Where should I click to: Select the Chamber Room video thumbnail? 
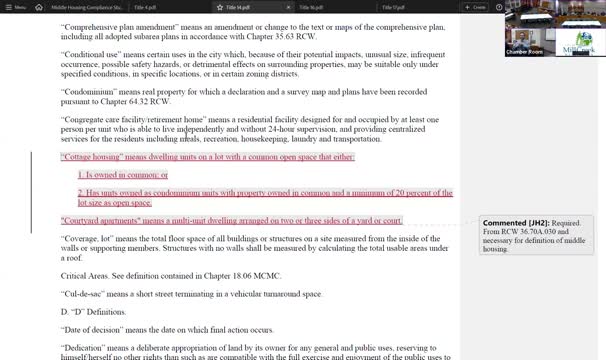[x=530, y=43]
